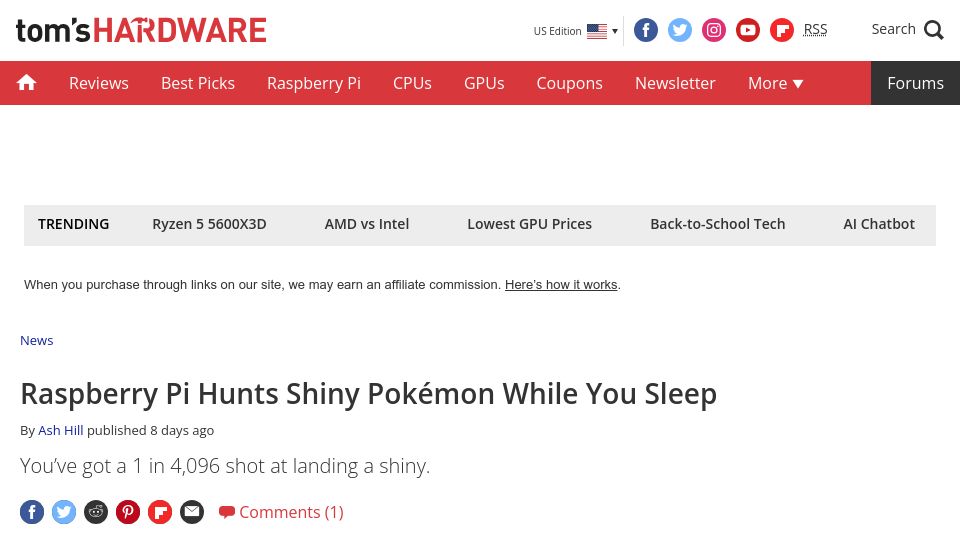The image size is (960, 540).
Task: Click the TRENDING label
Action: [x=73, y=224]
